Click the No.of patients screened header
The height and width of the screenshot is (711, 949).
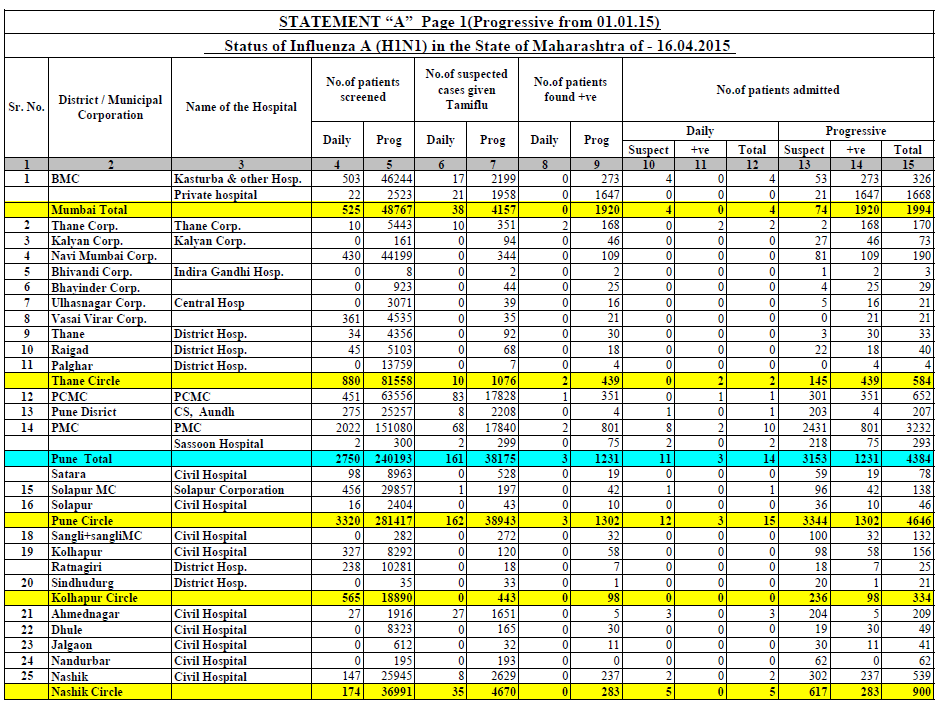(362, 89)
